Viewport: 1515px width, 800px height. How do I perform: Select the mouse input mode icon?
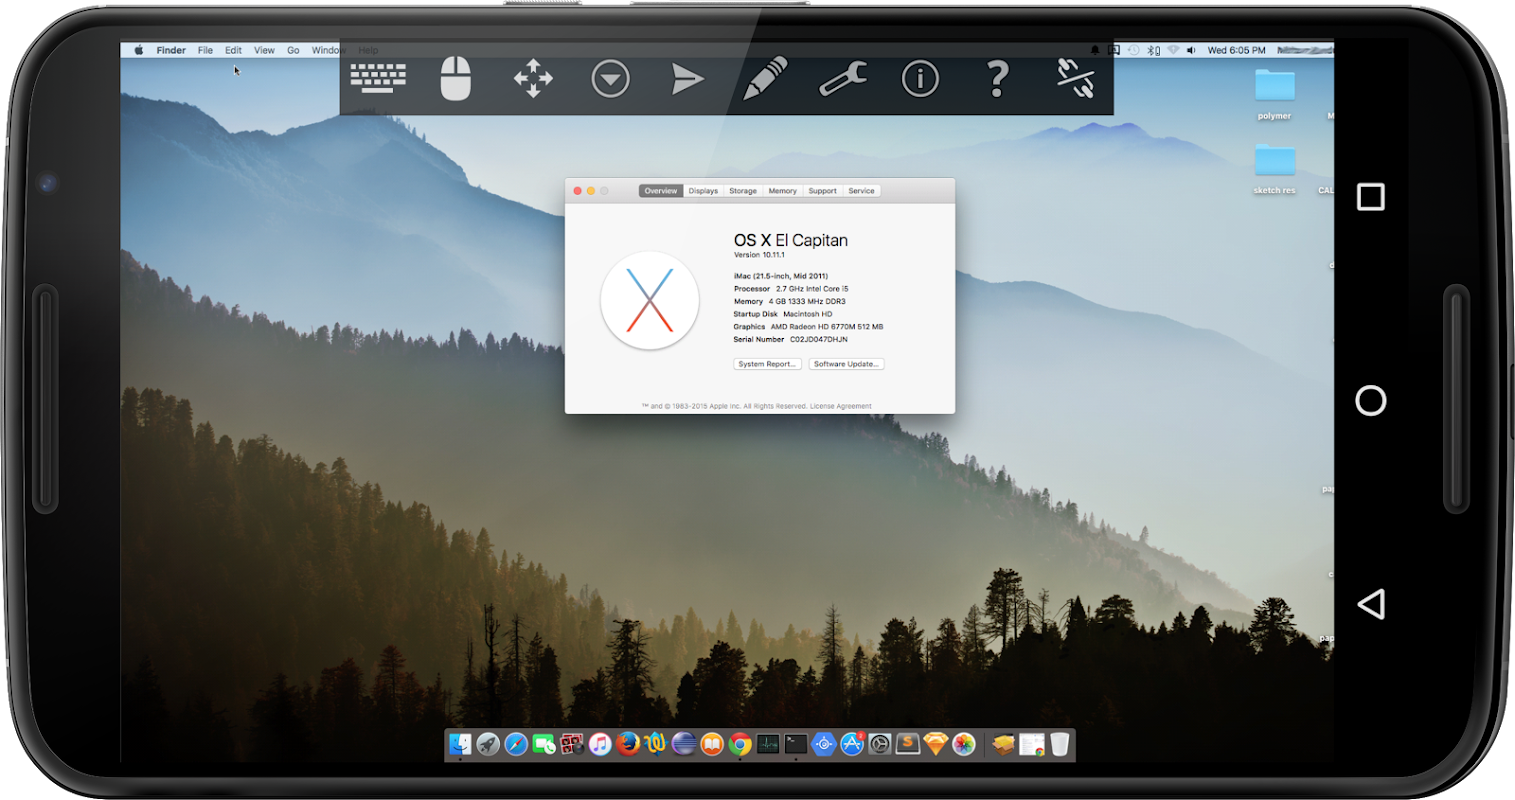pos(455,78)
